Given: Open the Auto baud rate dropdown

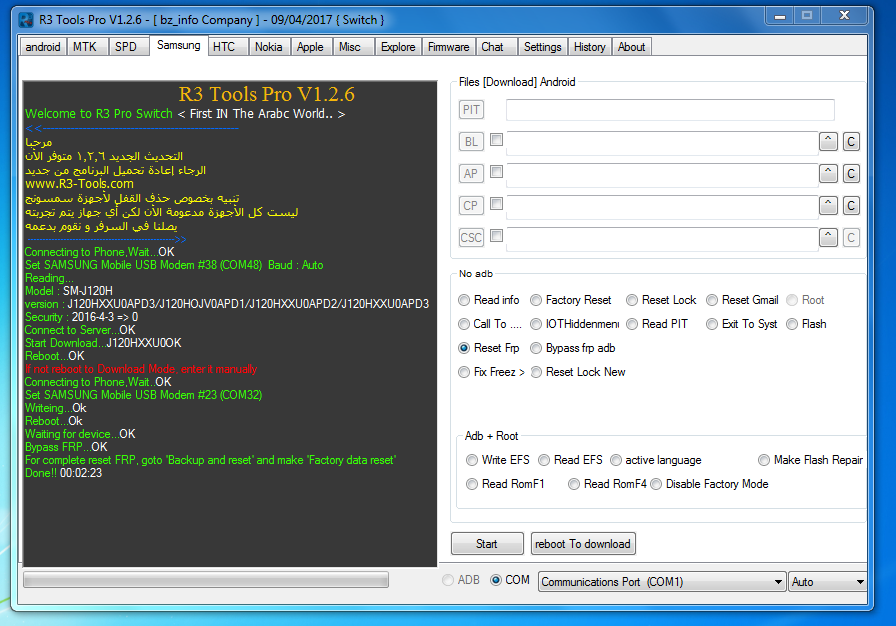Looking at the screenshot, I should pos(827,581).
